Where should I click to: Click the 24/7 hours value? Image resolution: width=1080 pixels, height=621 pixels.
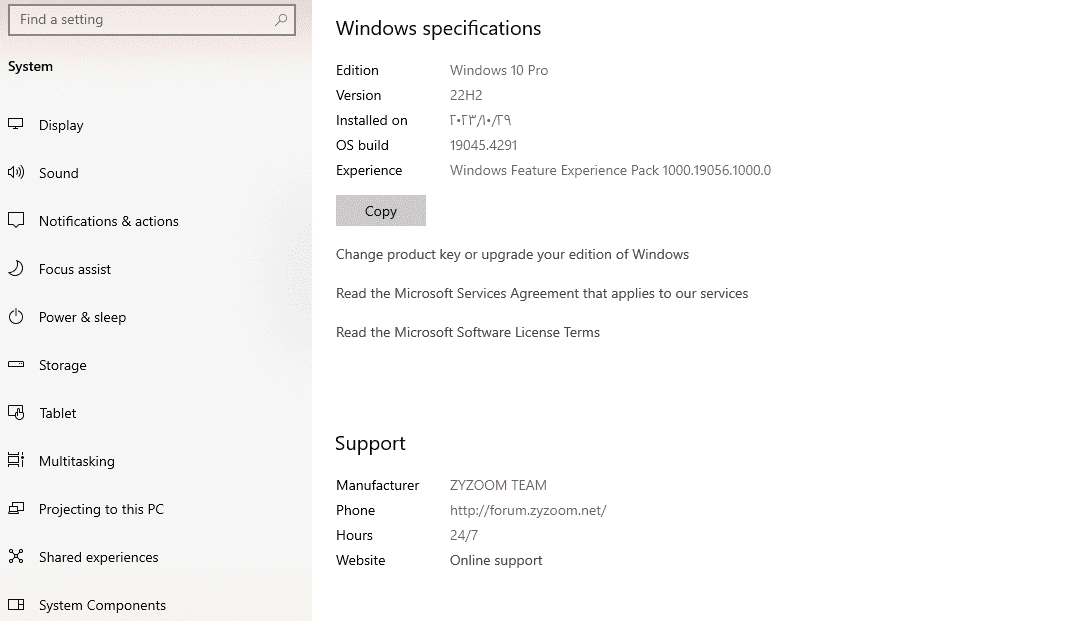coord(464,535)
